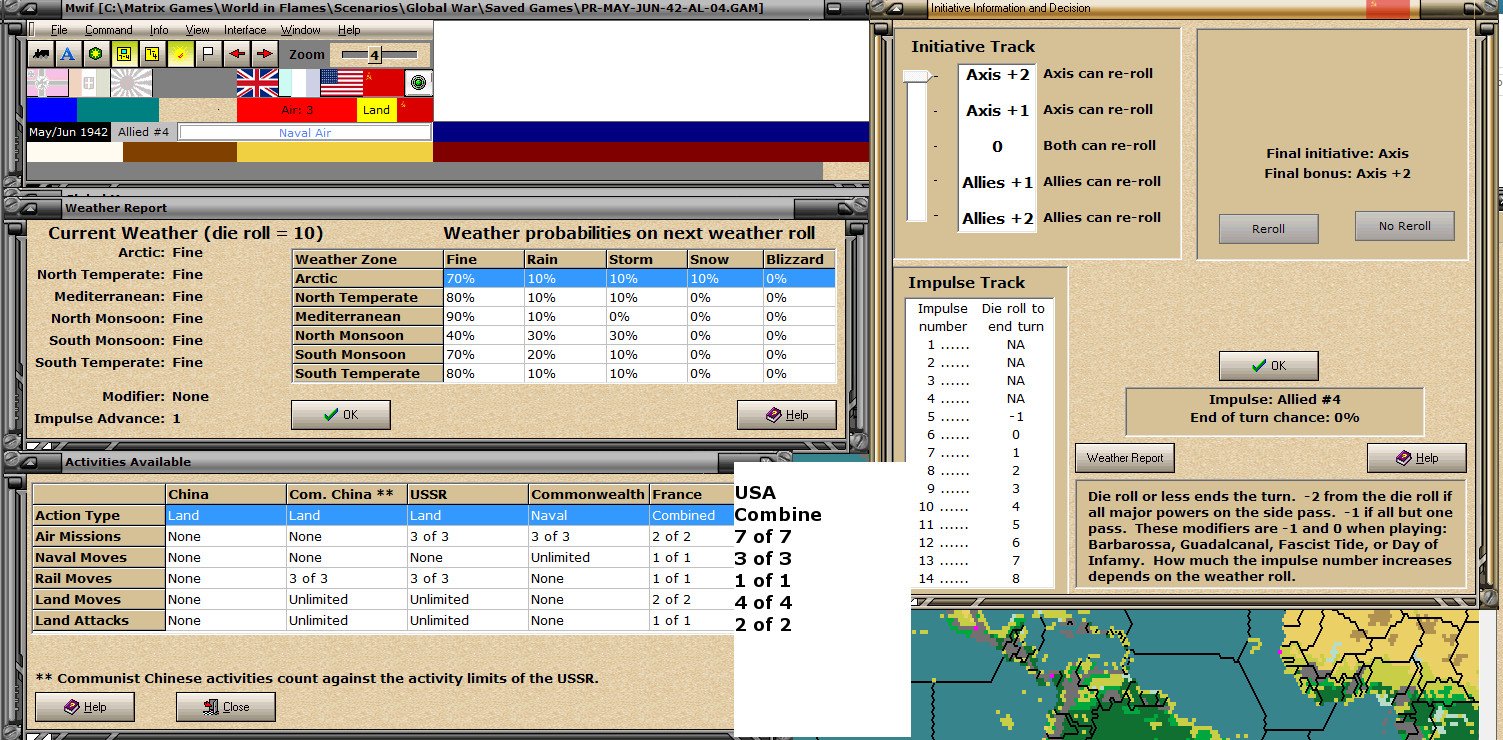The width and height of the screenshot is (1503, 740).
Task: Select the United States flag icon
Action: [342, 83]
